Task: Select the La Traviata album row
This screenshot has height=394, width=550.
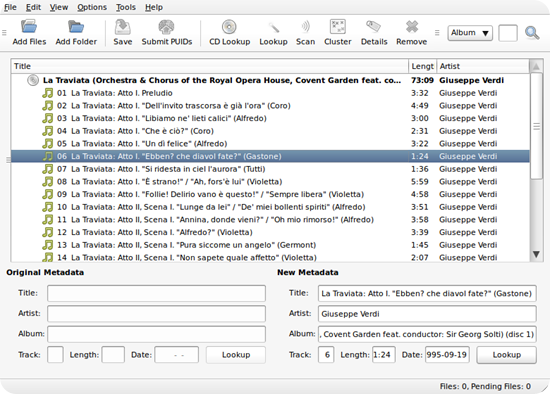Action: (270, 80)
